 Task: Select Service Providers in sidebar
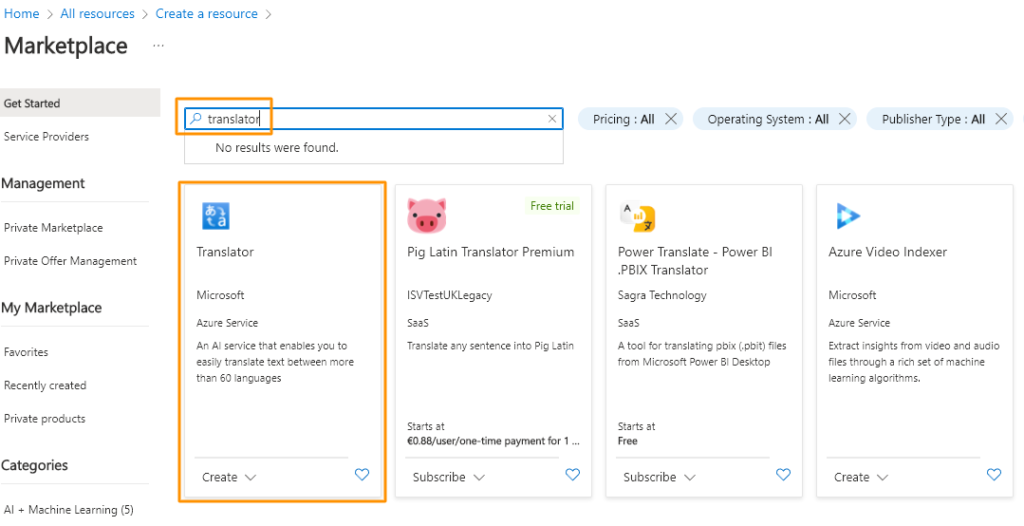coord(46,137)
